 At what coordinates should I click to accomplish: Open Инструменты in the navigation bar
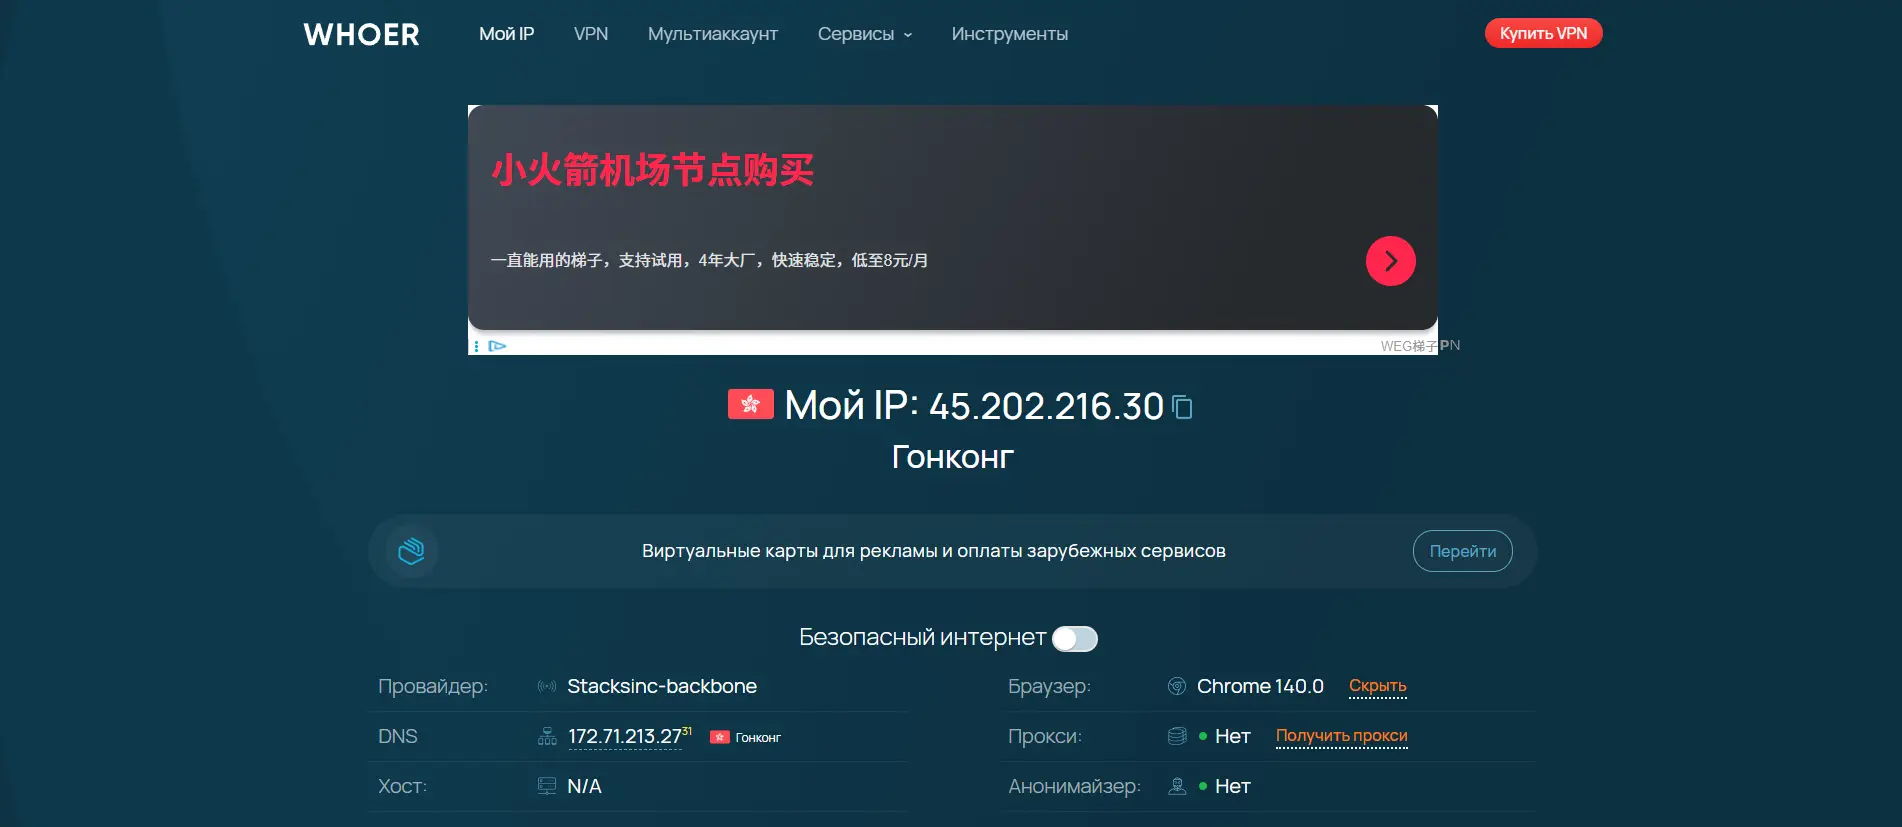pyautogui.click(x=1009, y=34)
